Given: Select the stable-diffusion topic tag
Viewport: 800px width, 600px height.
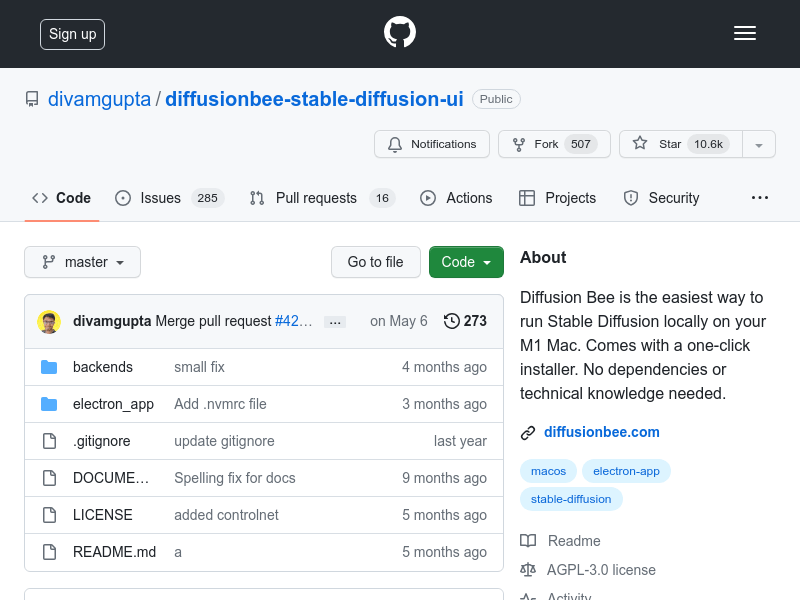Looking at the screenshot, I should click(571, 499).
